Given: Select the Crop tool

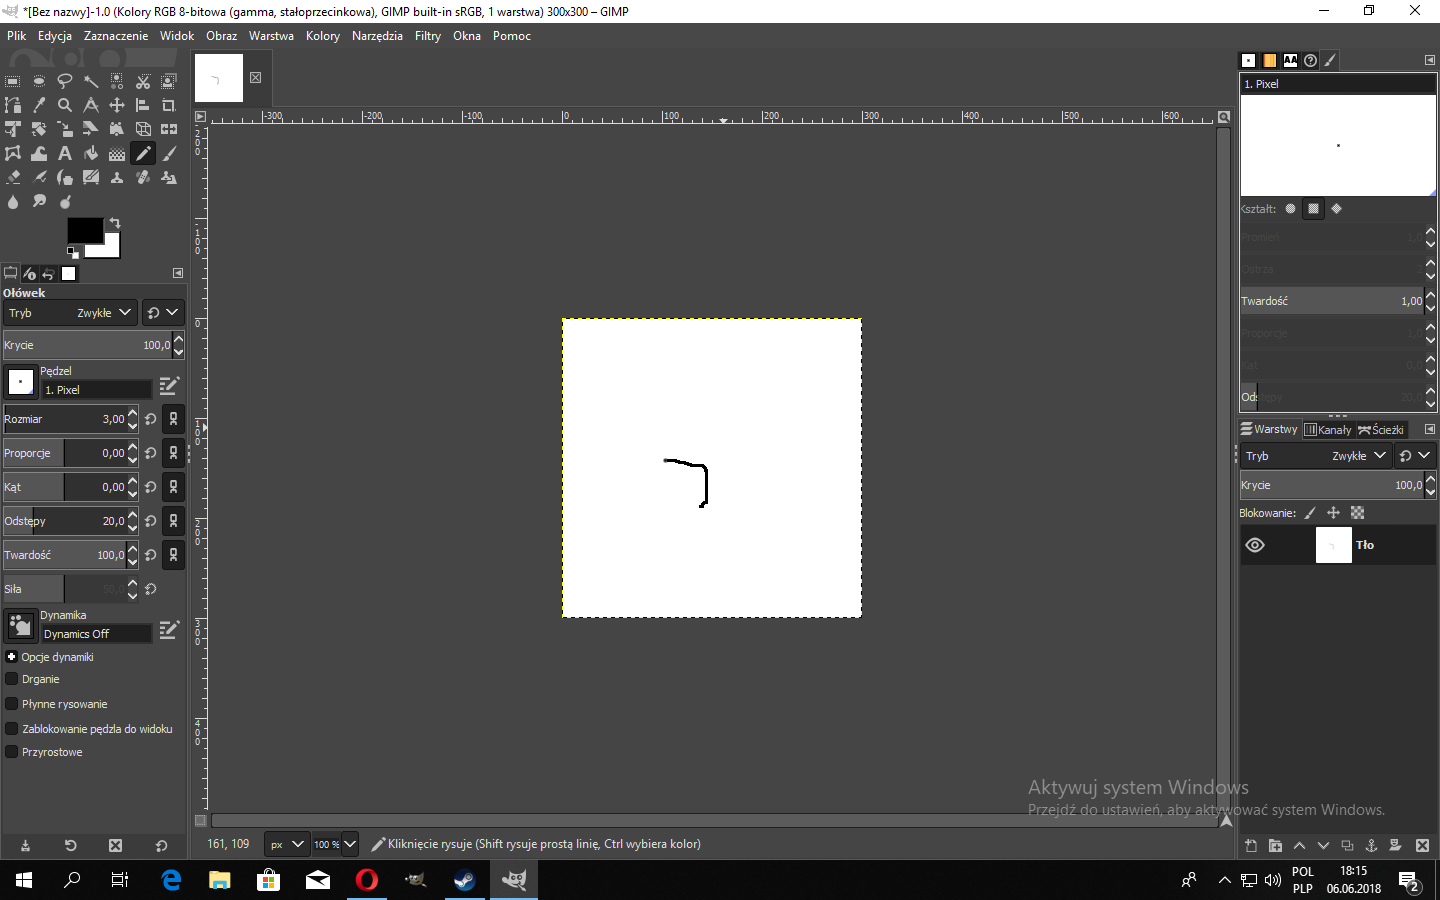Looking at the screenshot, I should pos(169,105).
